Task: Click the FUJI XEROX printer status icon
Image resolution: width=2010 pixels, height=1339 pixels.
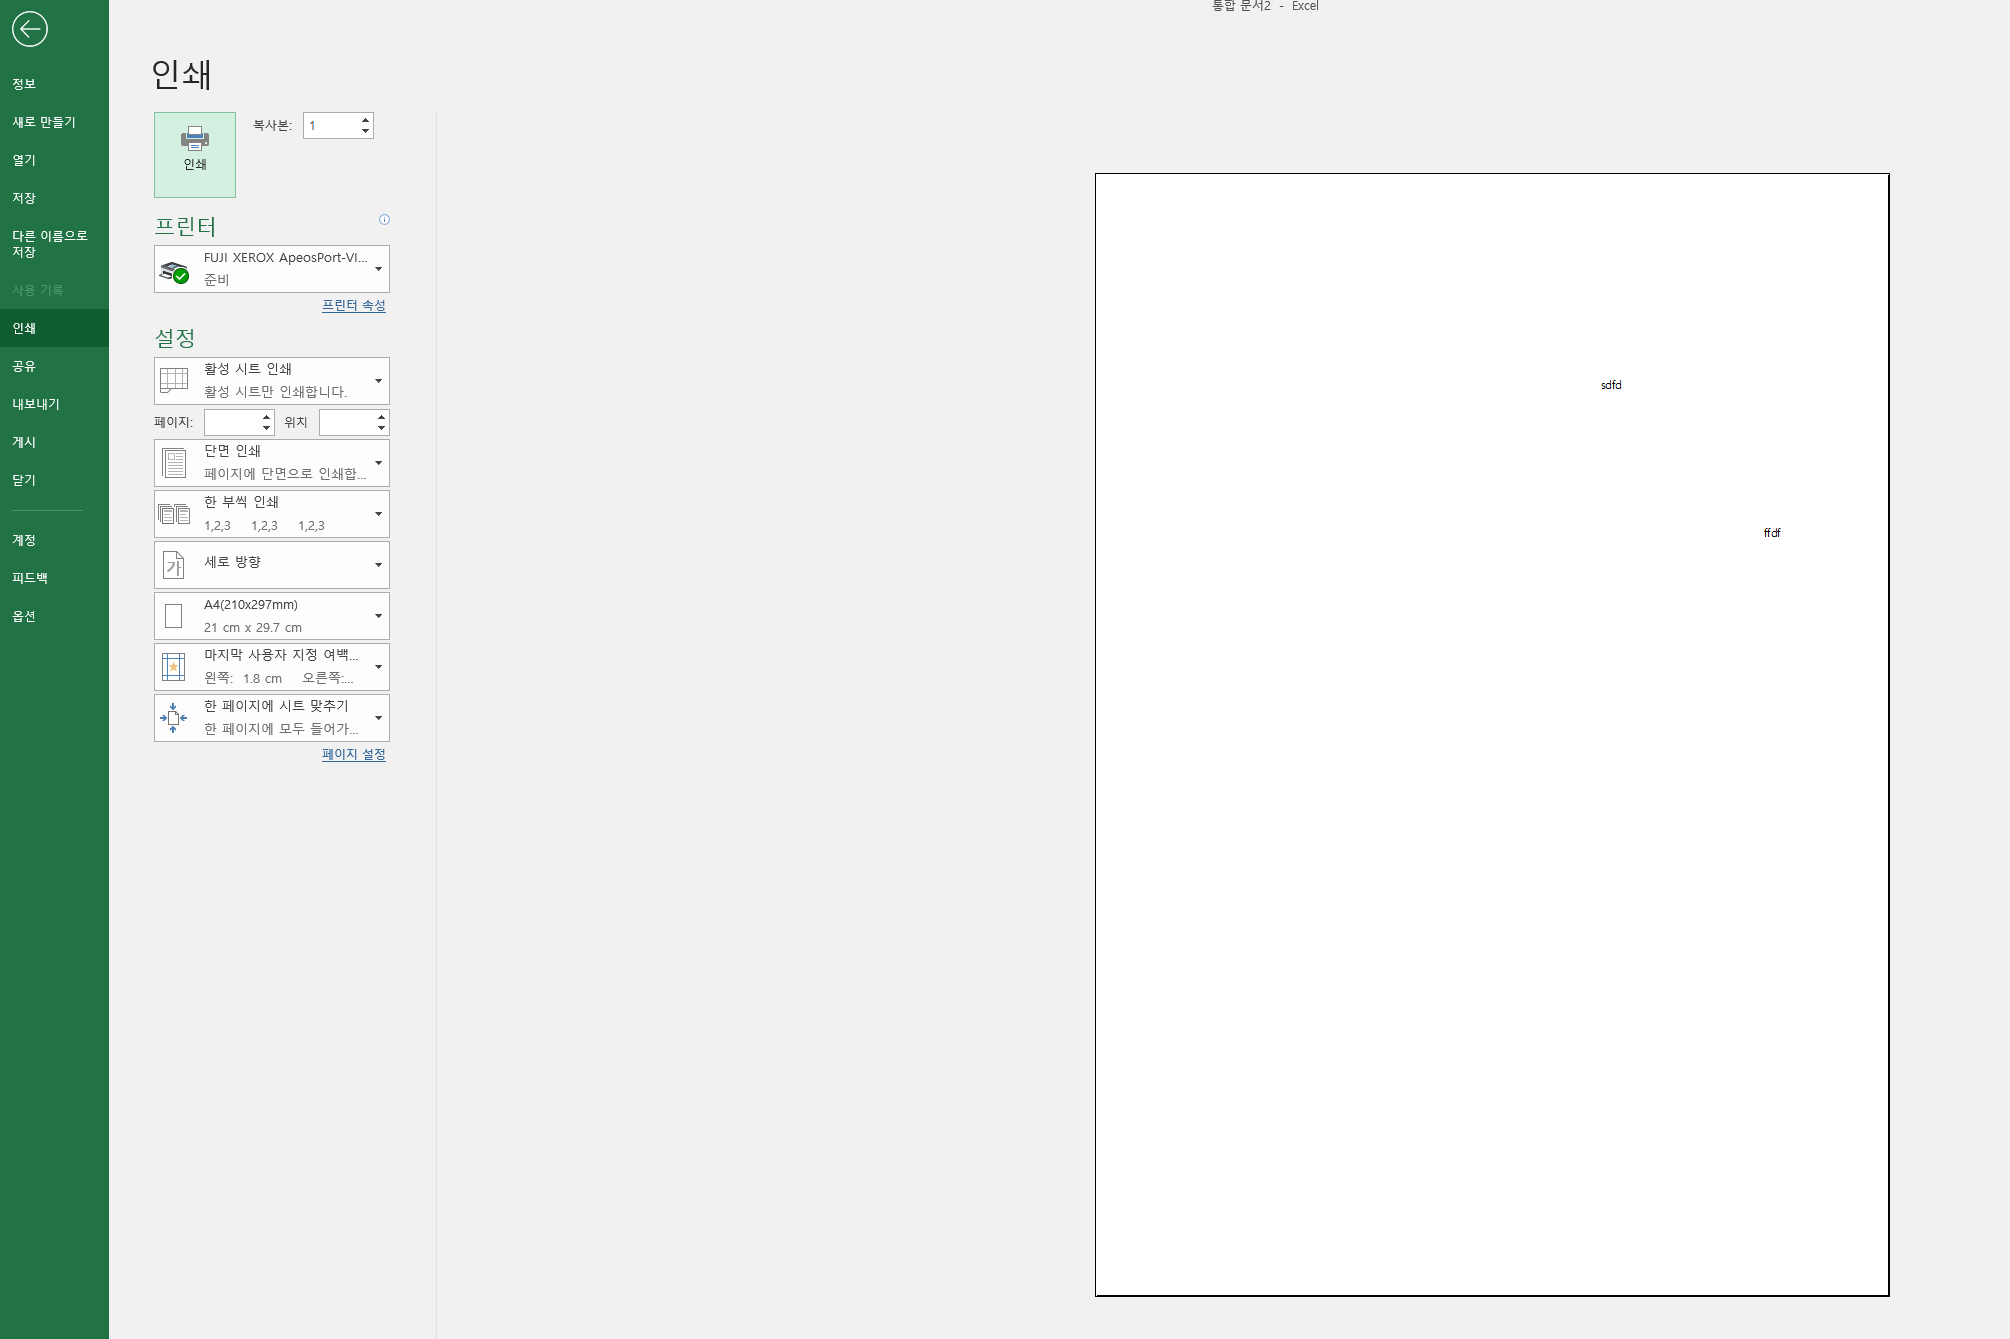Action: (x=175, y=271)
